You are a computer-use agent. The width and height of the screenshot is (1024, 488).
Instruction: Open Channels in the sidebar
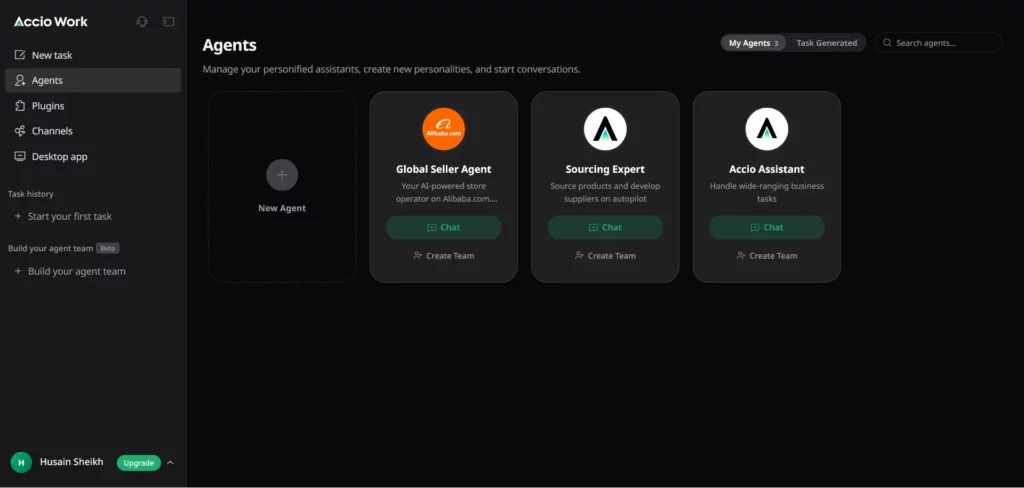[93, 131]
